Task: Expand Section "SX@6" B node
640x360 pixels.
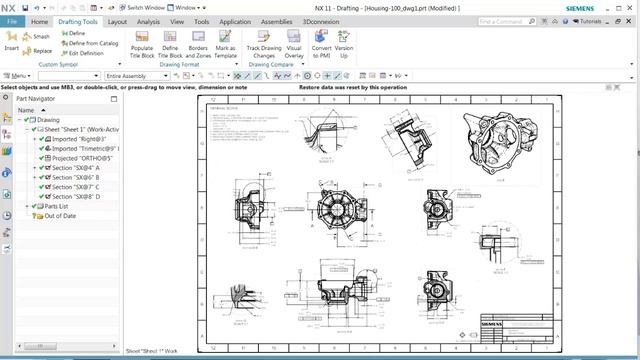Action: [x=35, y=178]
